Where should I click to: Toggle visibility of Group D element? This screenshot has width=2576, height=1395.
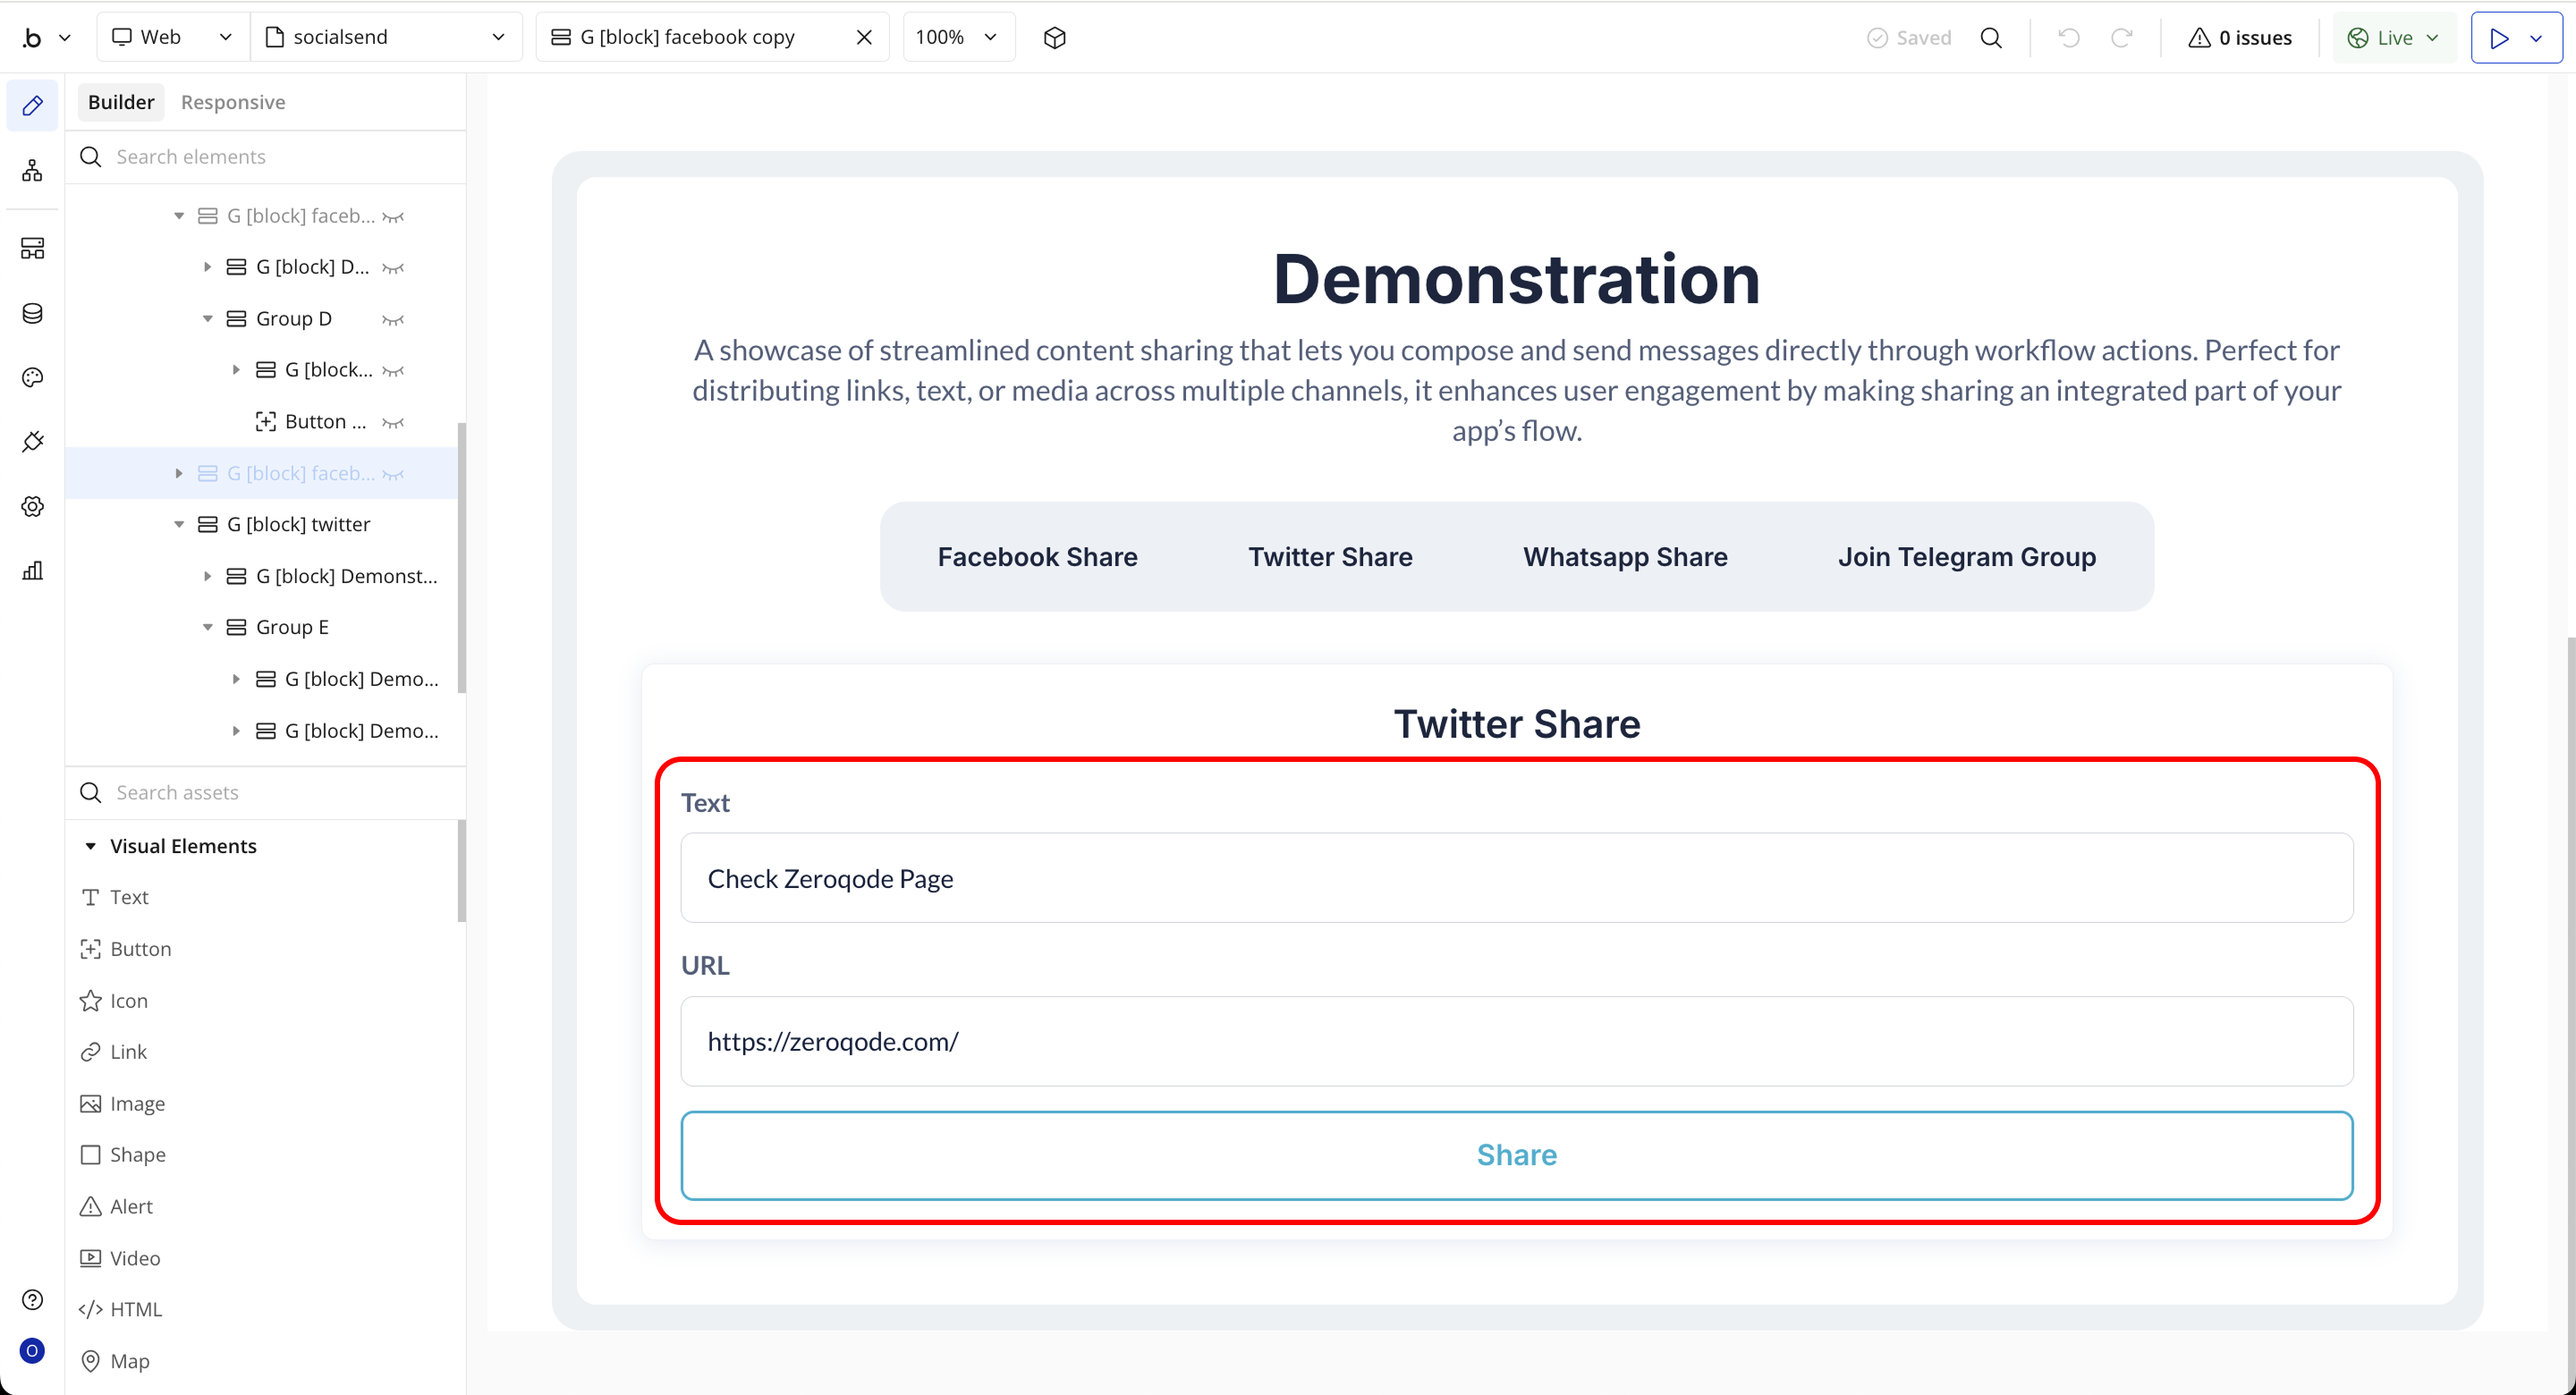tap(393, 319)
